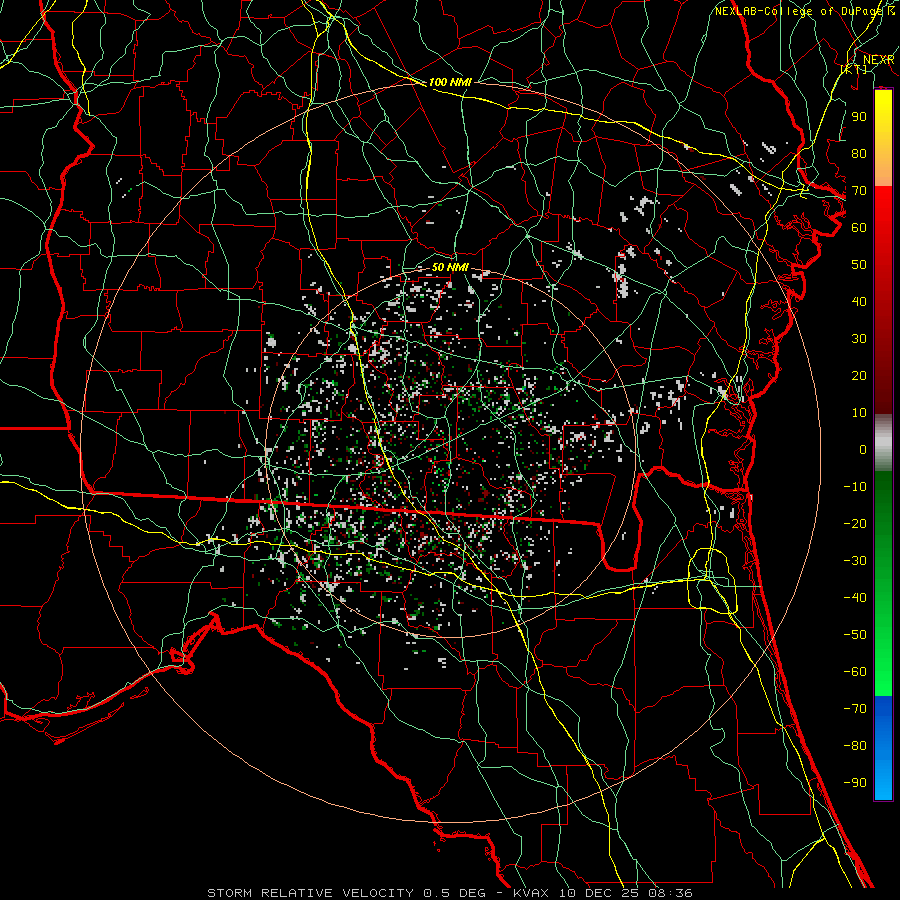Click the 0 value on the velocity scale
This screenshot has height=900, width=900.
click(x=863, y=449)
